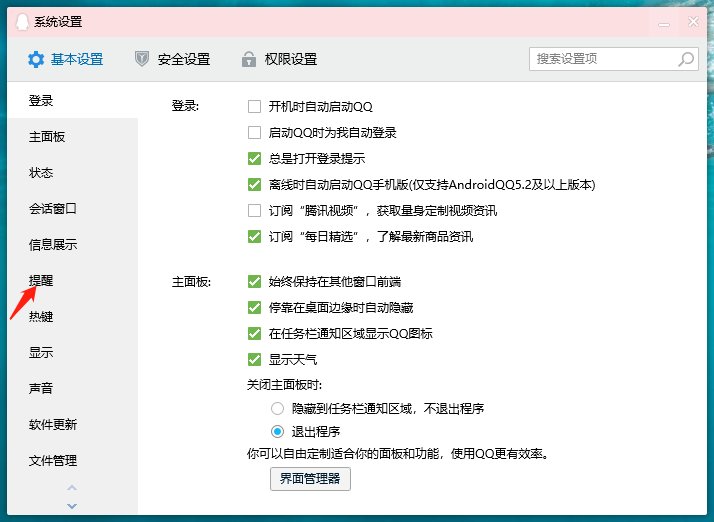Image resolution: width=714 pixels, height=522 pixels.
Task: Enable 开机时自动启动QQ checkbox
Action: (x=254, y=107)
